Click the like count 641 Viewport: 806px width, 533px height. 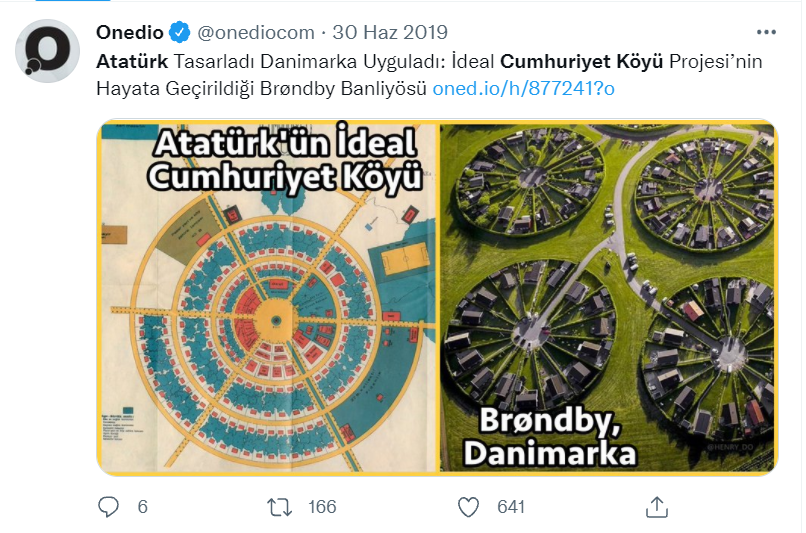tap(511, 507)
